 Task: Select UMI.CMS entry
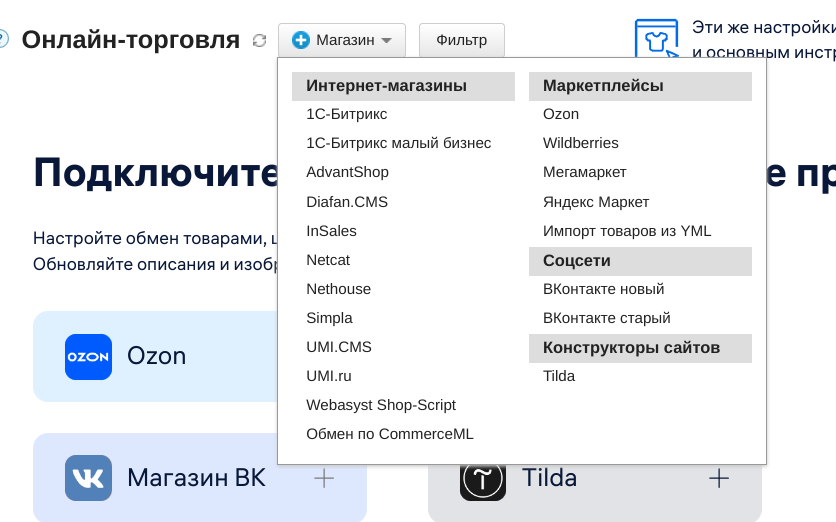[339, 347]
